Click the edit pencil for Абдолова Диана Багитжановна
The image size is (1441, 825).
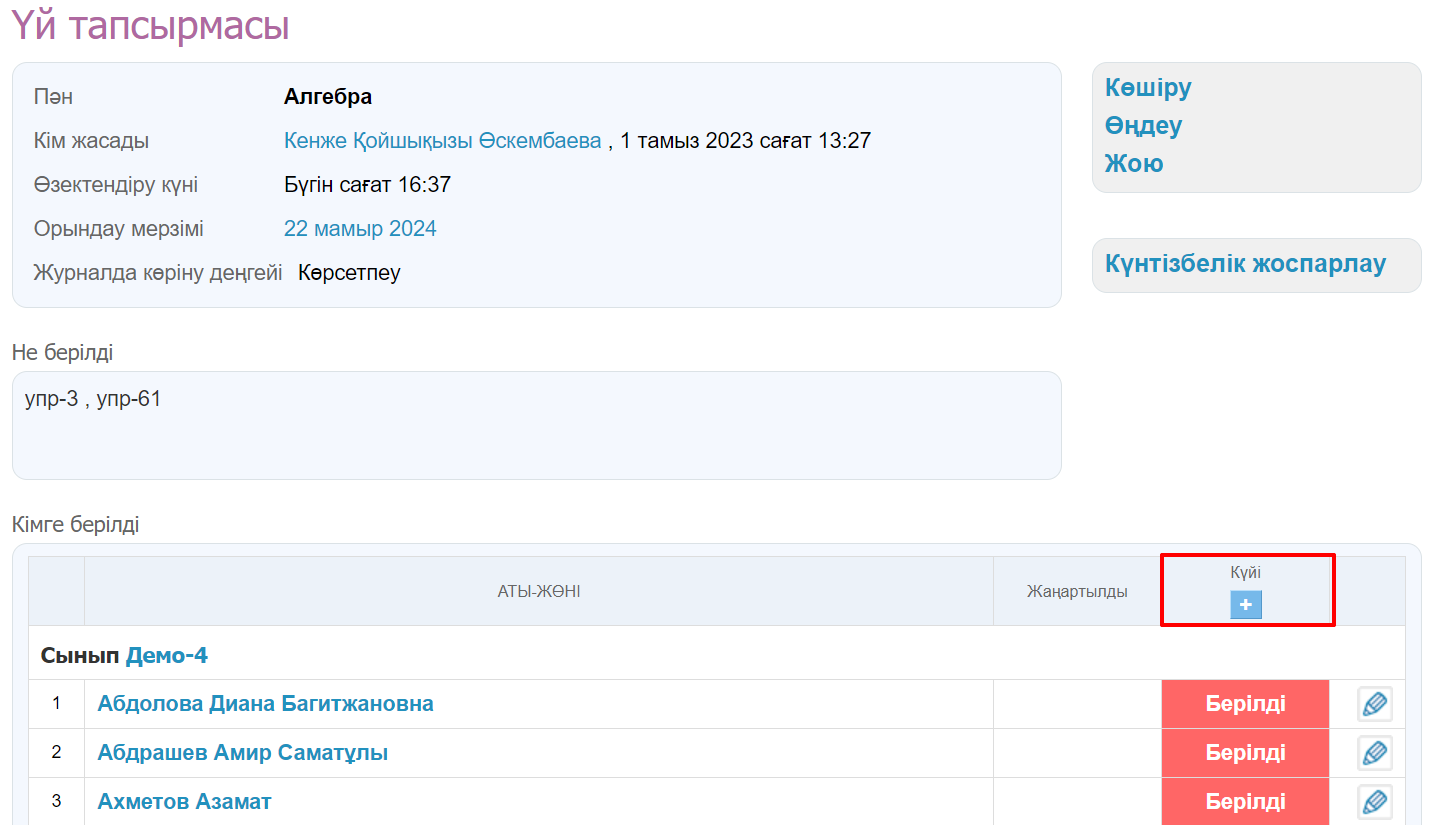pyautogui.click(x=1374, y=704)
